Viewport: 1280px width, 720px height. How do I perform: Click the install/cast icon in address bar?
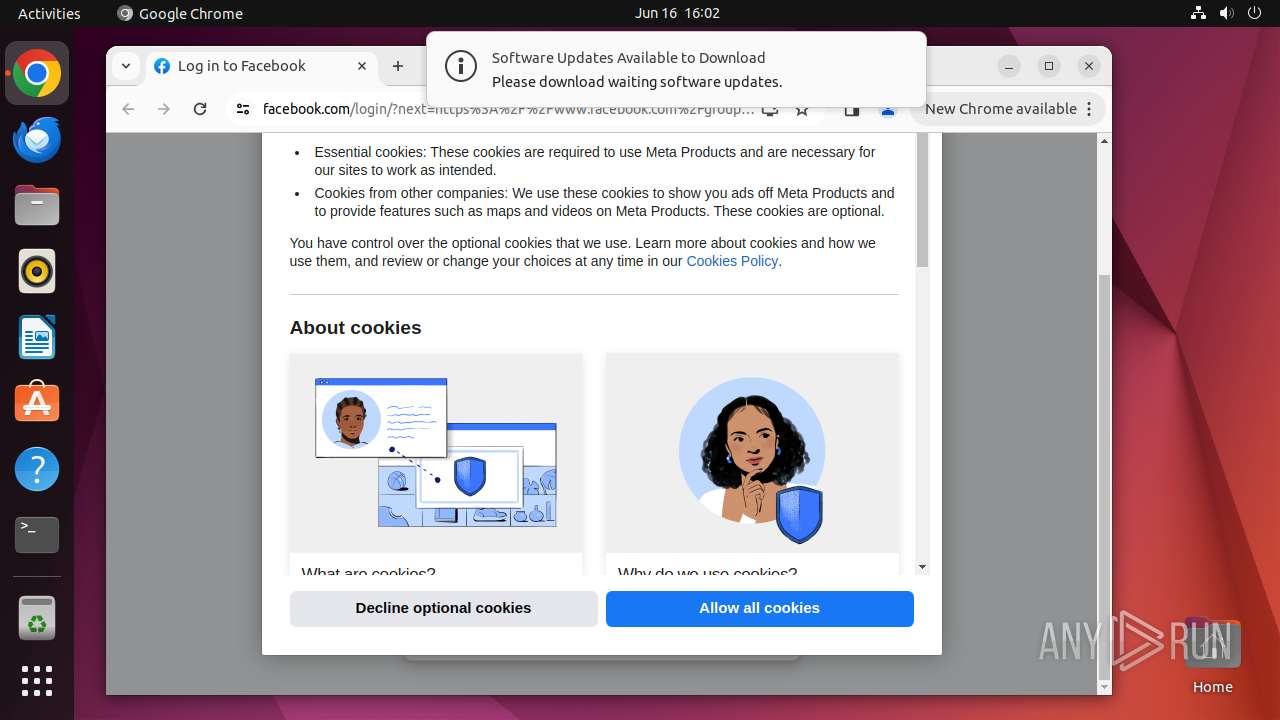pos(770,110)
